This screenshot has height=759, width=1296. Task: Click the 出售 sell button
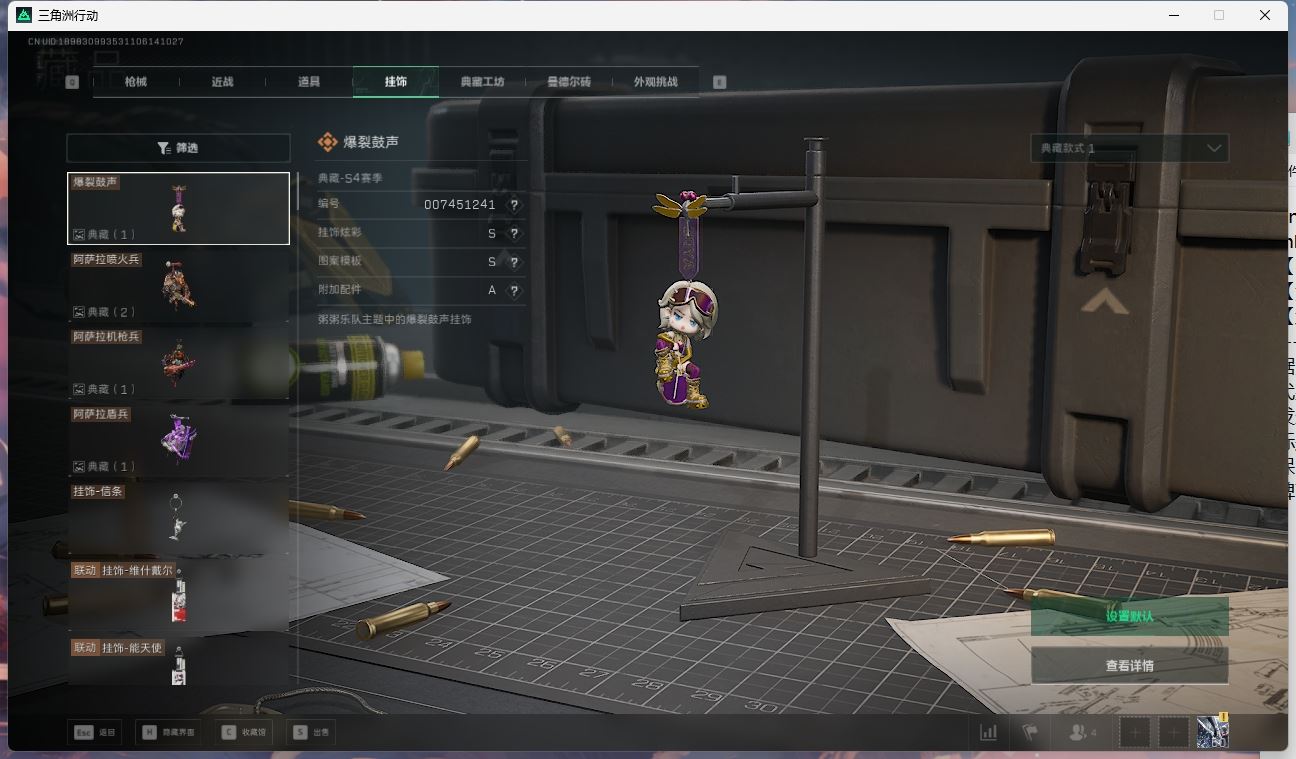coord(311,732)
